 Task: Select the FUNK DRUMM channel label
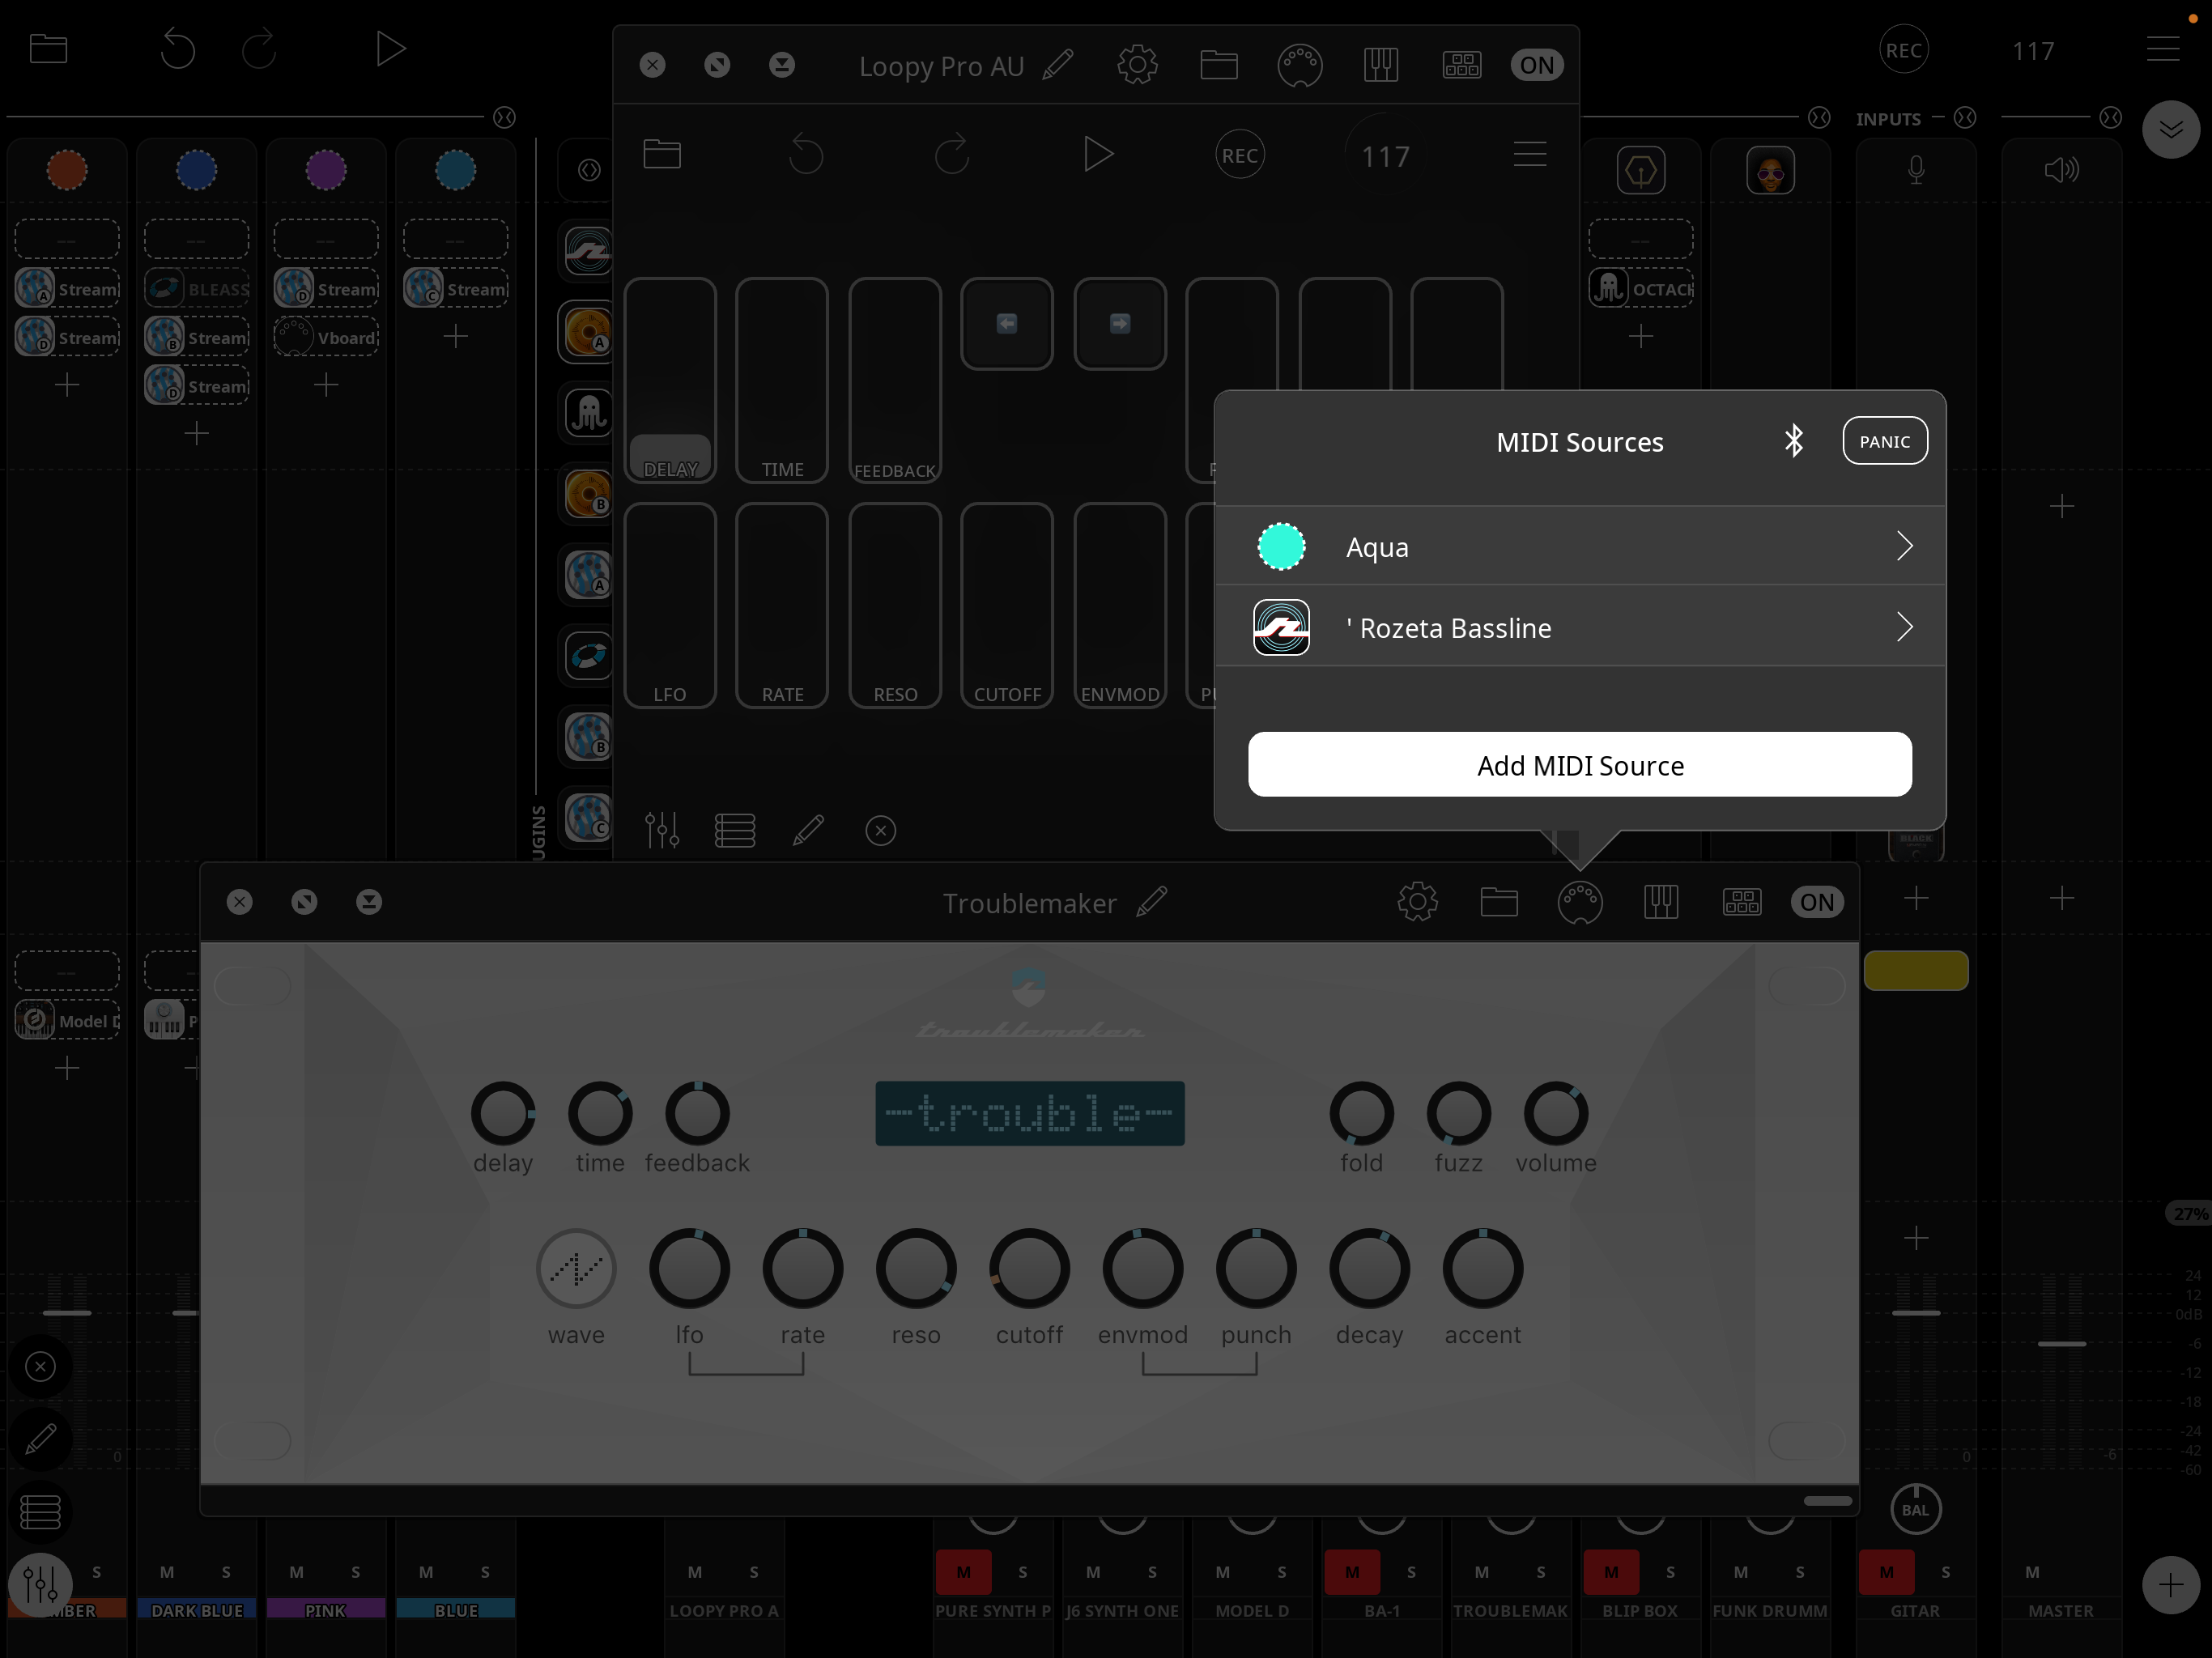(x=1768, y=1610)
